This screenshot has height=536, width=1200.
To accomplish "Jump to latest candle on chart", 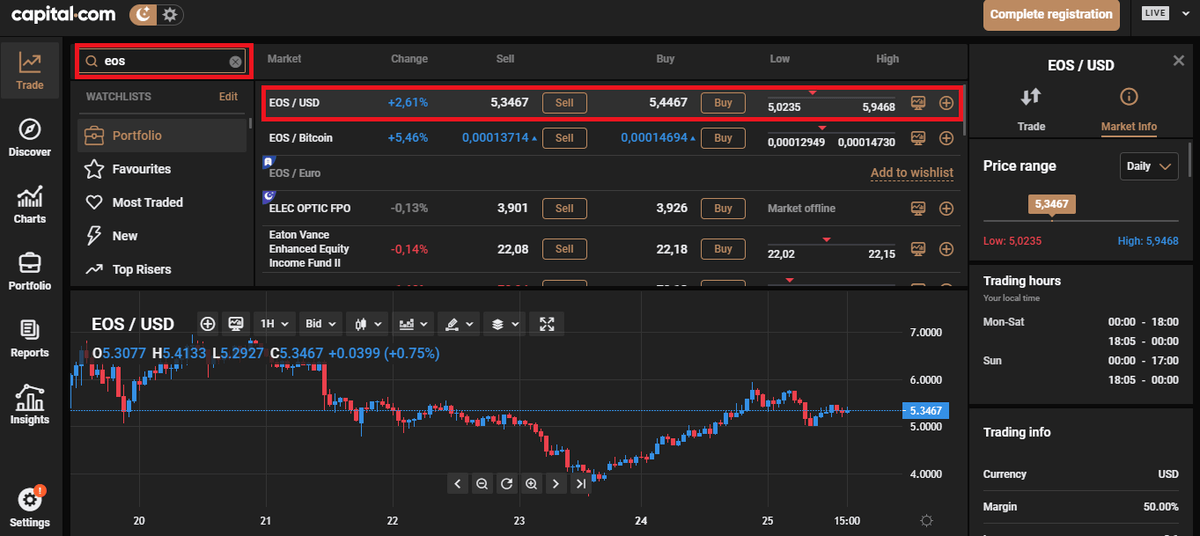I will click(580, 484).
